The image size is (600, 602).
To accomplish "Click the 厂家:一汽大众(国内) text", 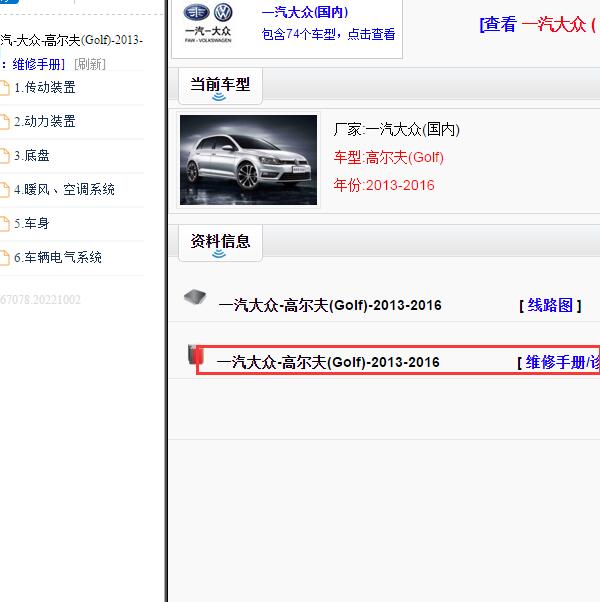I will [x=397, y=129].
